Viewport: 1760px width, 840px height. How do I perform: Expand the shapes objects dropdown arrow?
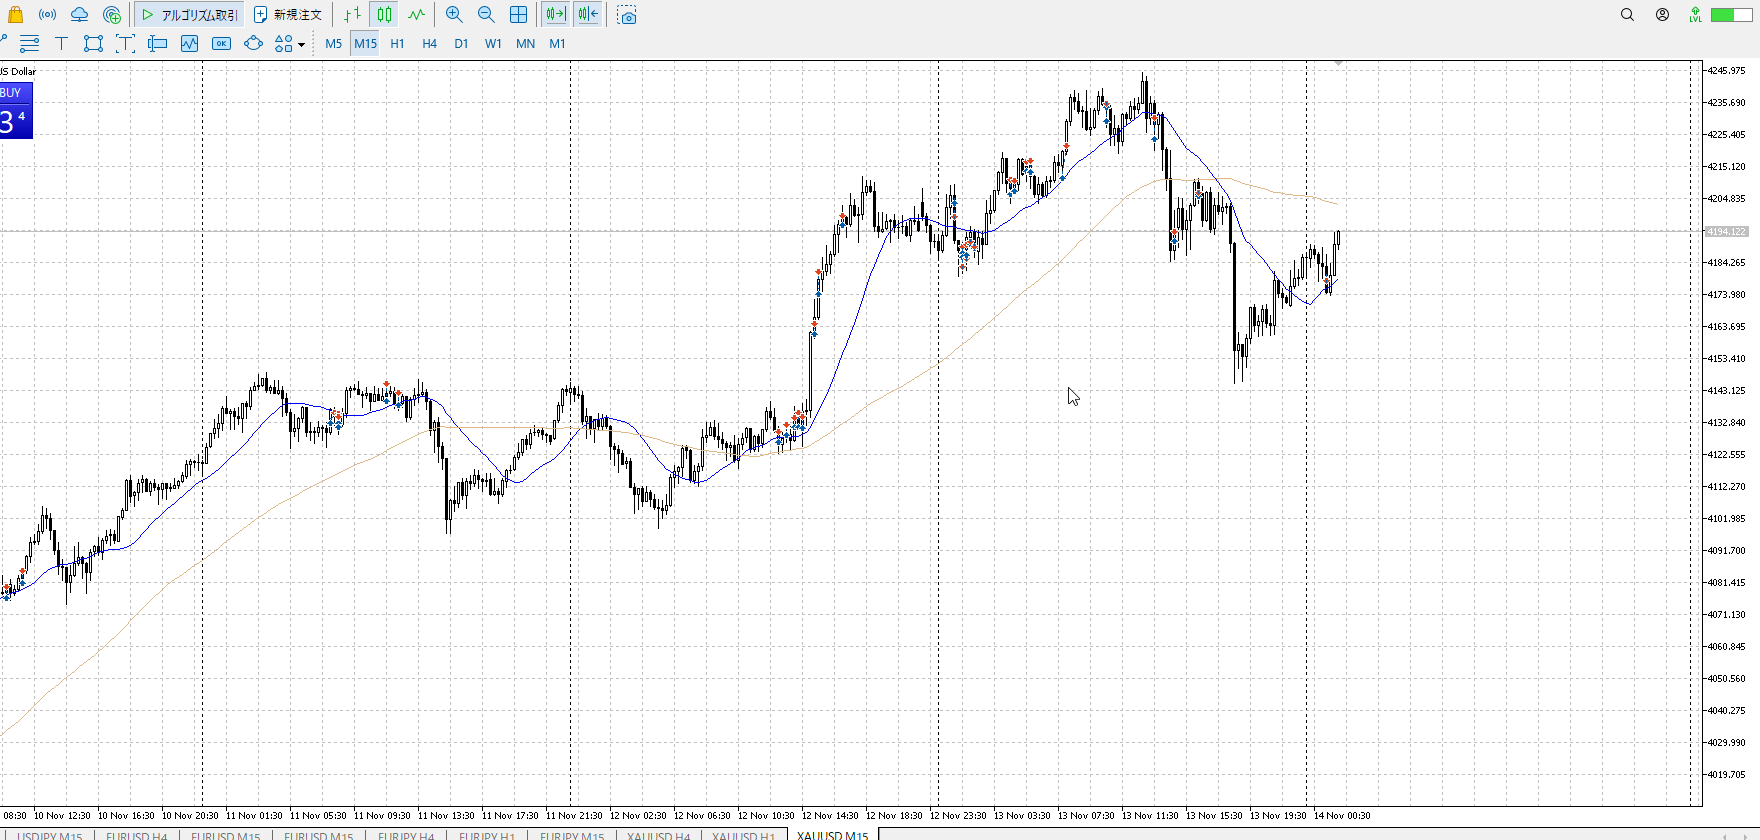click(x=301, y=44)
